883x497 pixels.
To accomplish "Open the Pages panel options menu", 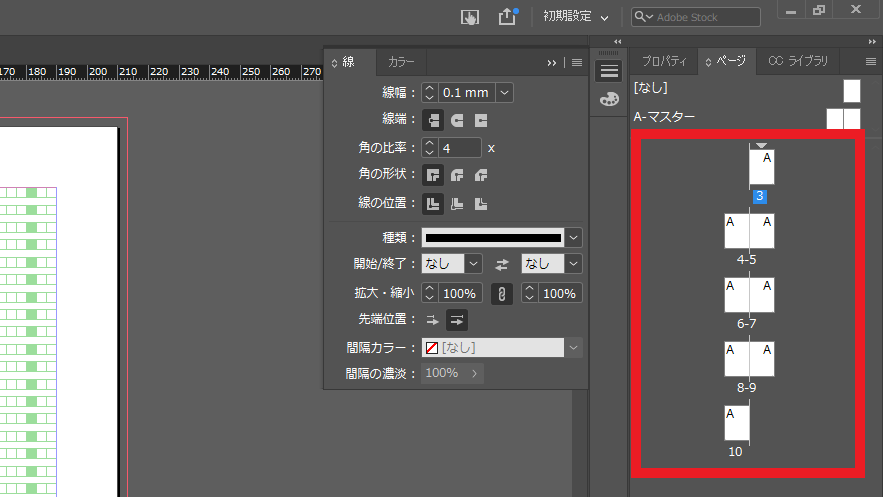I will 871,61.
